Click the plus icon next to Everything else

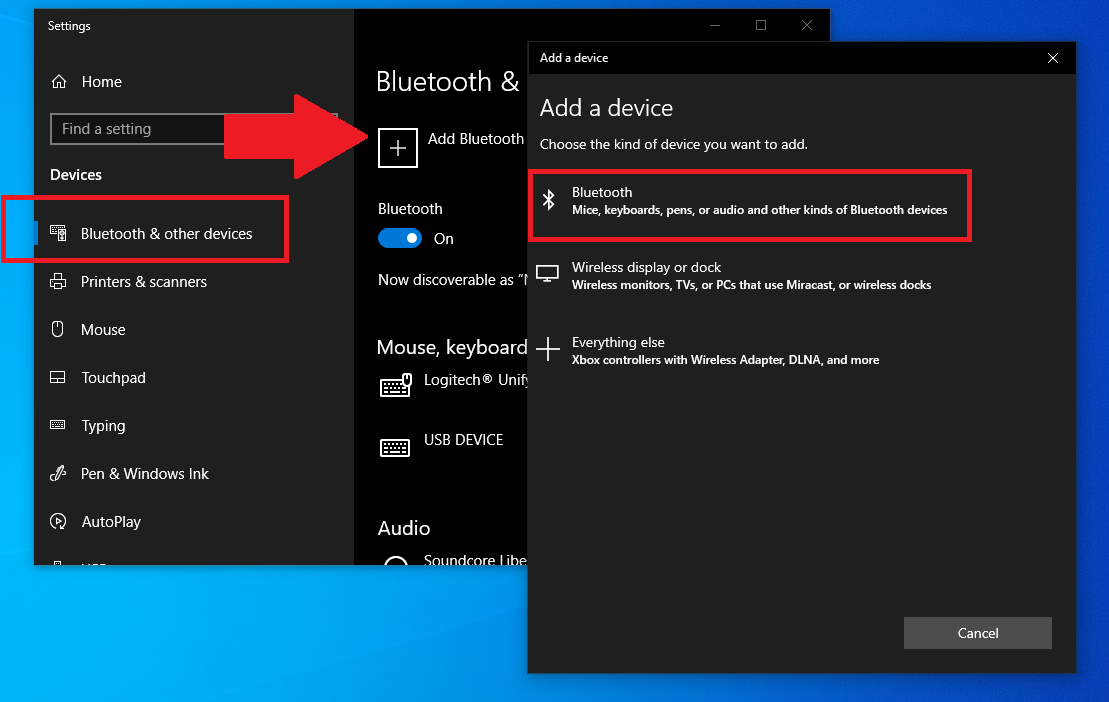tap(548, 348)
